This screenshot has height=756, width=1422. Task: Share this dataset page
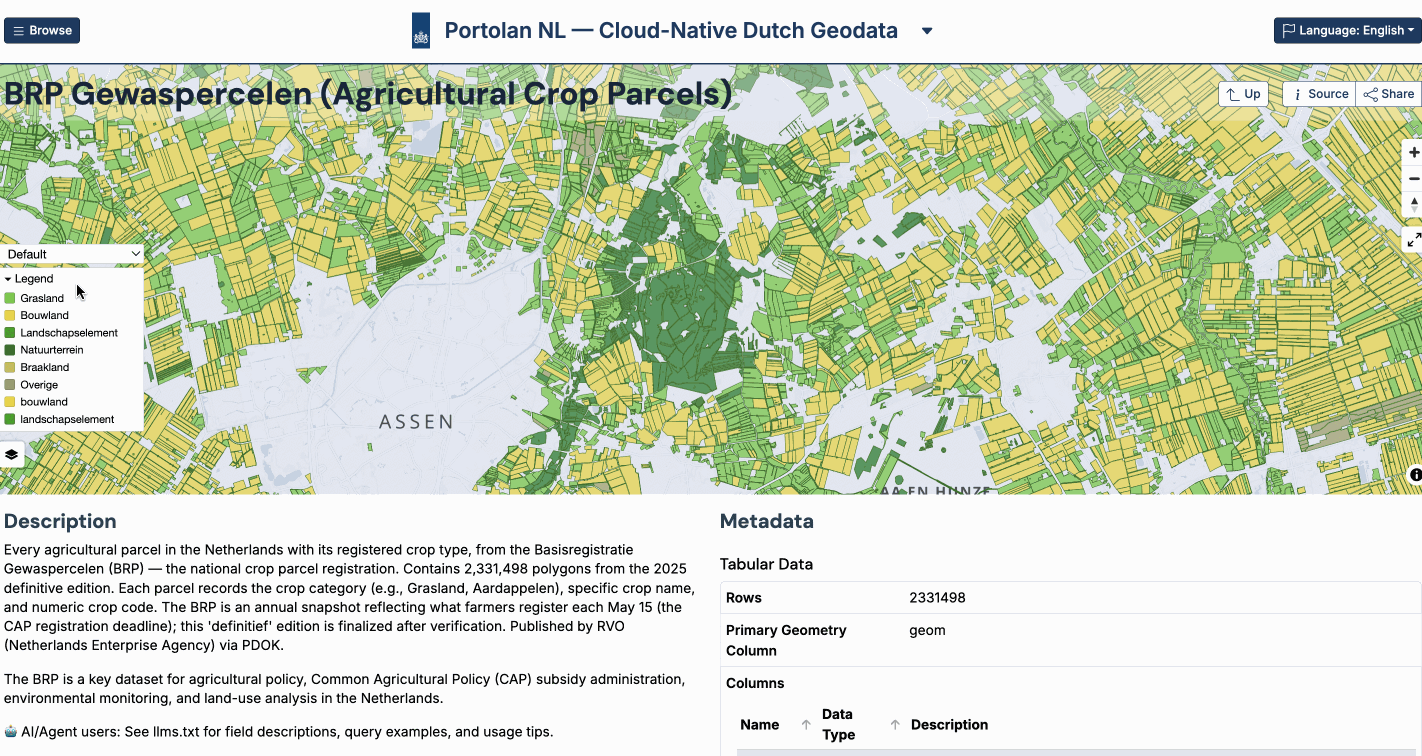[1389, 94]
